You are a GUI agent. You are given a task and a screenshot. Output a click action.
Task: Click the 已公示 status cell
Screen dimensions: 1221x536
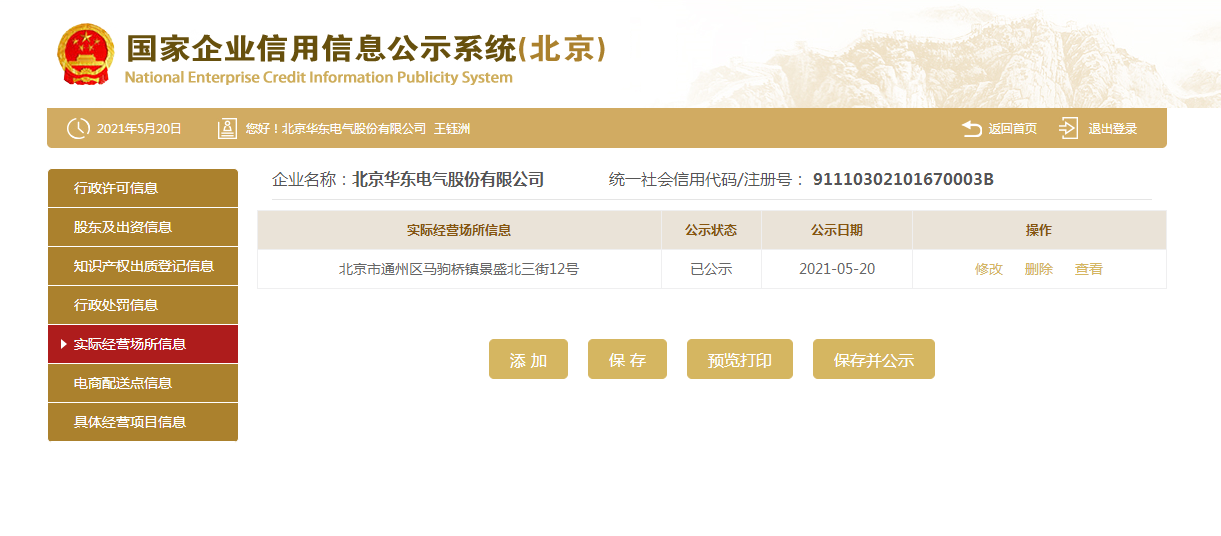712,269
